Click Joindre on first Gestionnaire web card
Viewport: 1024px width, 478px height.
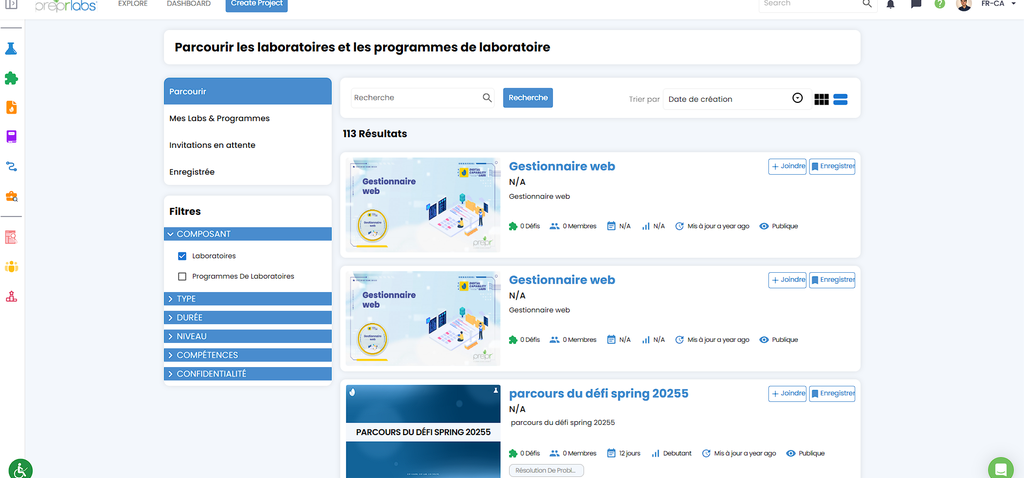[x=787, y=167]
